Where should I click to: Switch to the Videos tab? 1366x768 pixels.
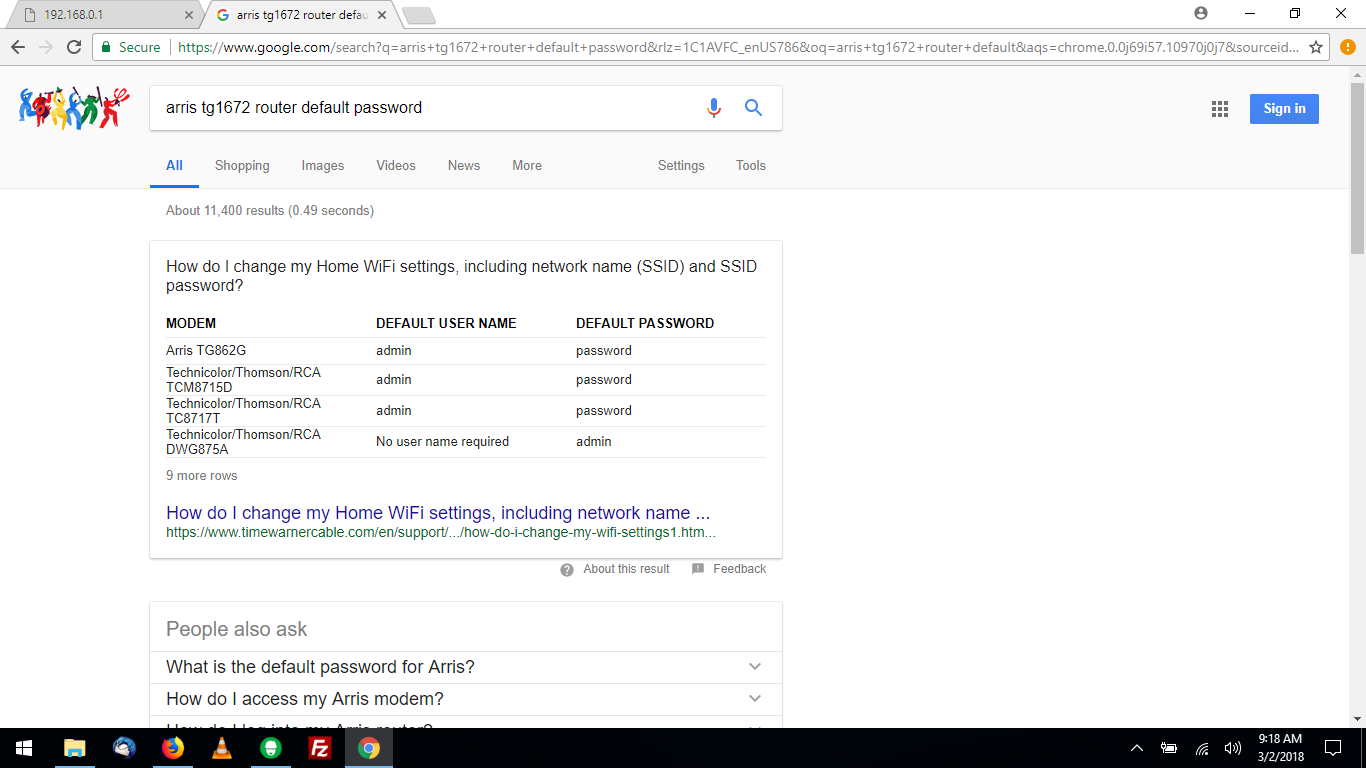pos(396,166)
